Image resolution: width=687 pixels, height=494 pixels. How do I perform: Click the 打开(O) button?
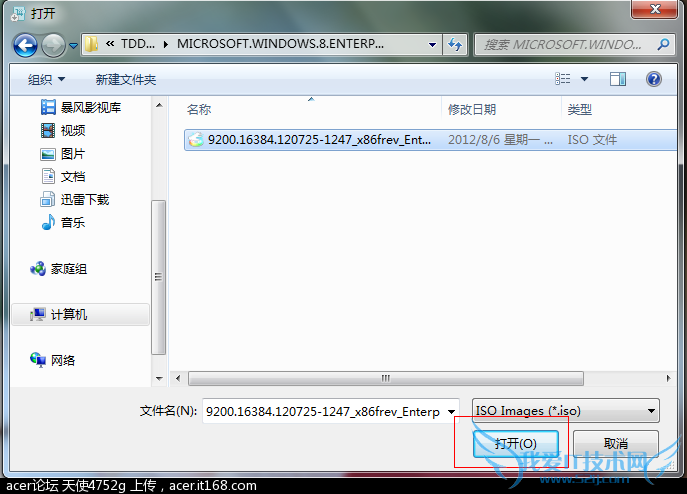tap(516, 443)
